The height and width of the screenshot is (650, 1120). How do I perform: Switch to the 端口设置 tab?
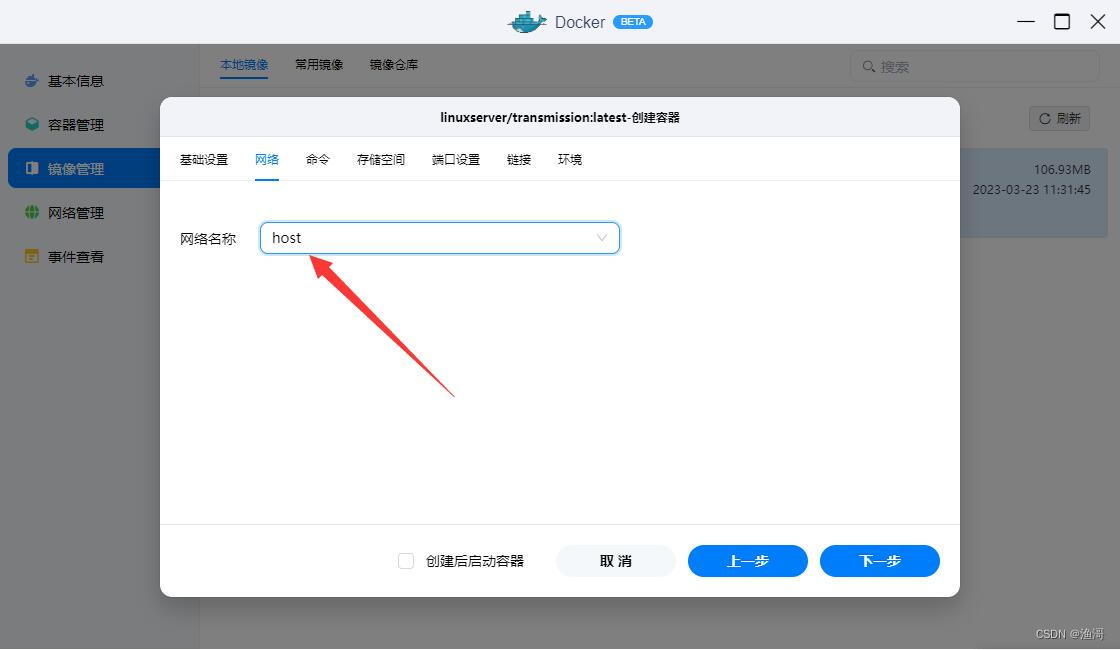tap(455, 159)
